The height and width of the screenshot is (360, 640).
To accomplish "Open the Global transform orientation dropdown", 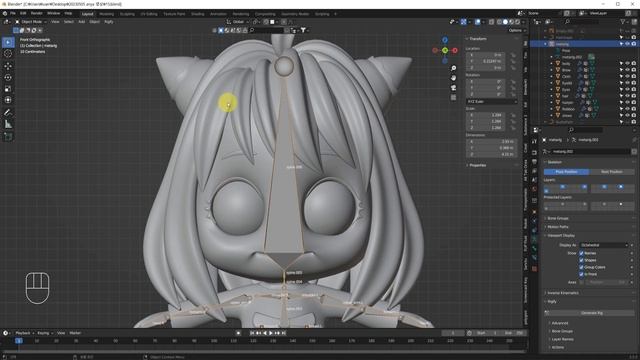I will click(x=238, y=22).
